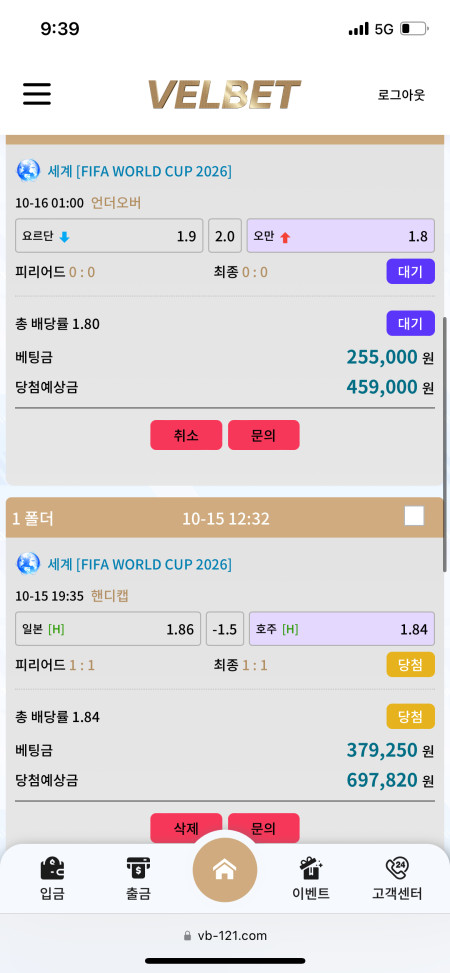
Task: Go to home via center house icon
Action: pos(225,869)
